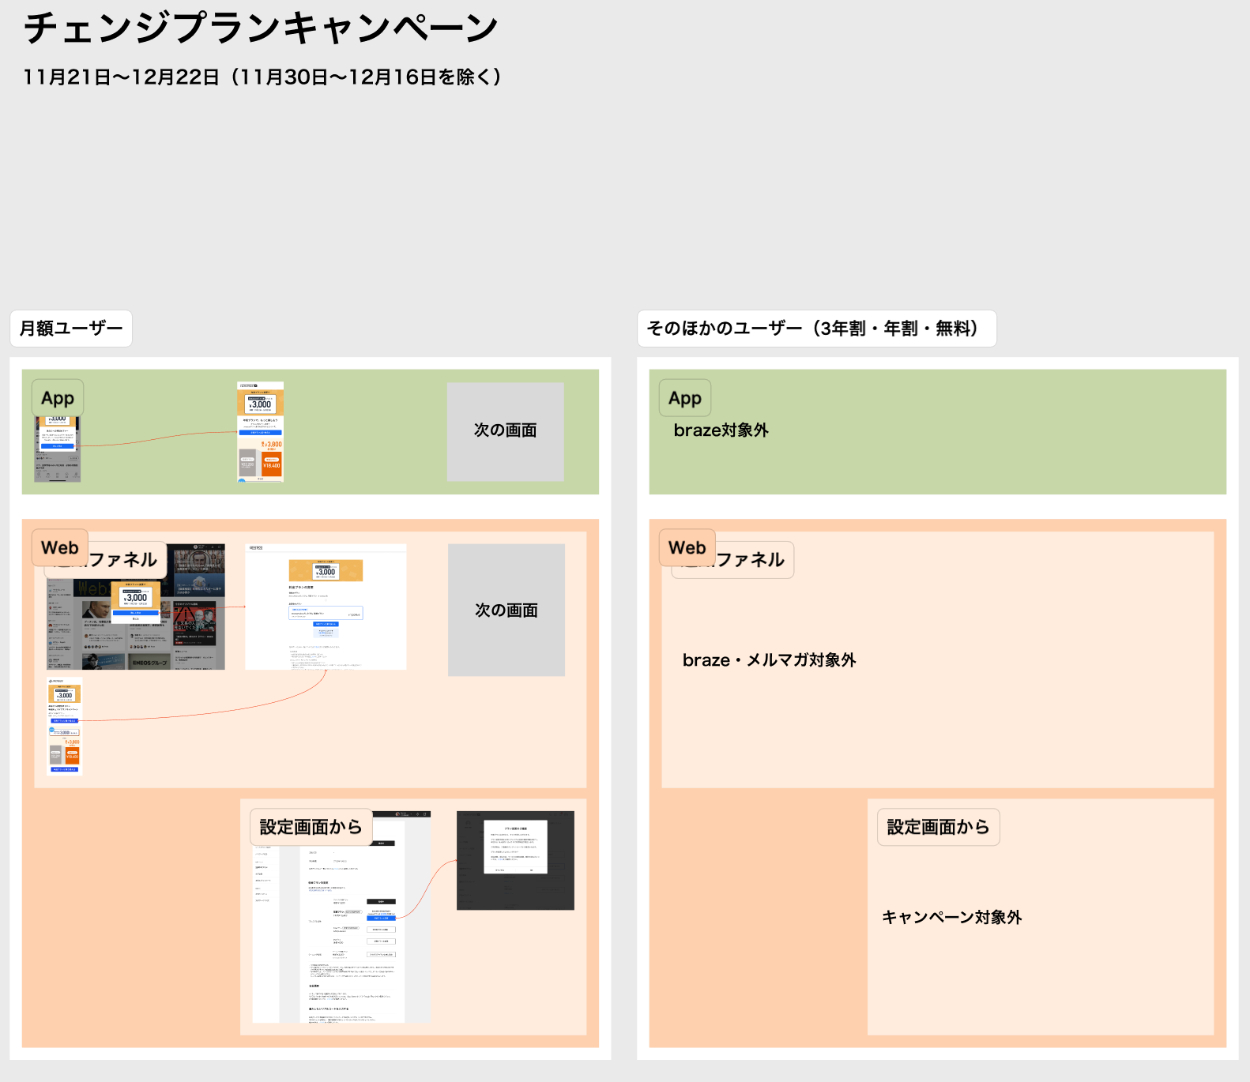Select the チェンジプランキャンペーン title text
The width and height of the screenshot is (1250, 1082).
click(260, 28)
